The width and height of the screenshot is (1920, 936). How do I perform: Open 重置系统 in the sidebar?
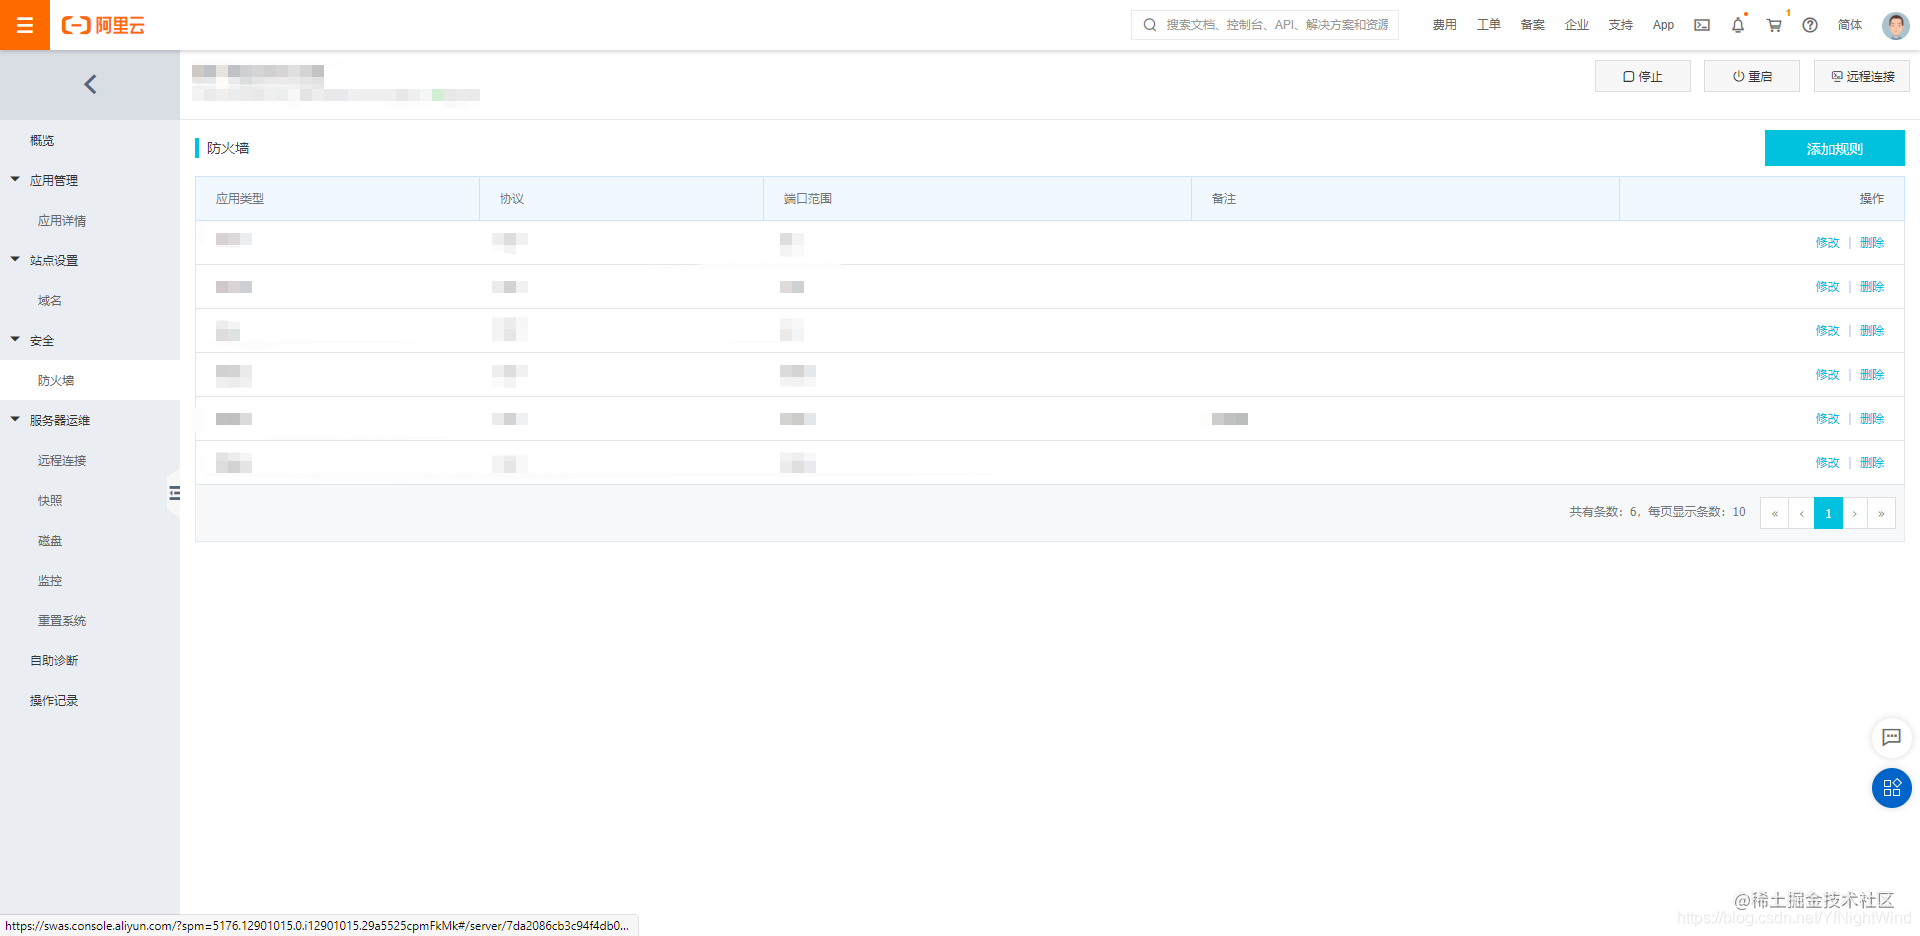click(62, 621)
